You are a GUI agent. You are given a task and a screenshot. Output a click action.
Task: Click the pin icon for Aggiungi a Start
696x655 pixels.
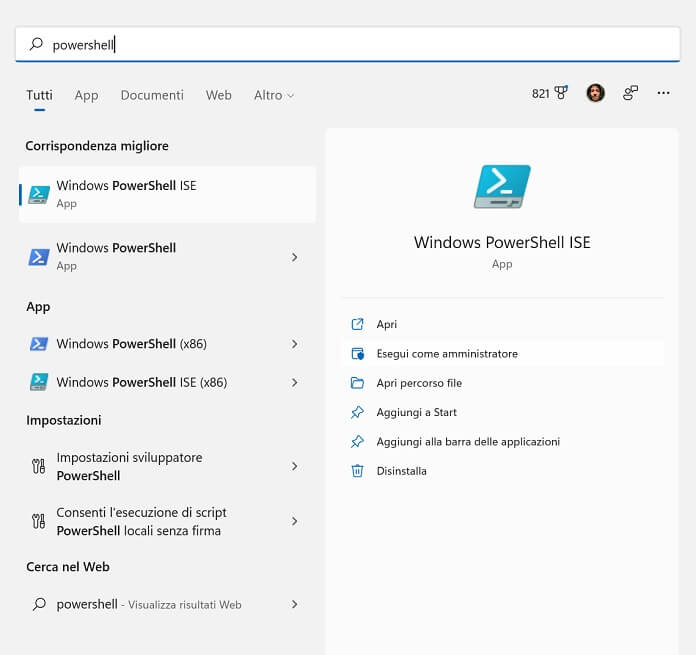(357, 412)
